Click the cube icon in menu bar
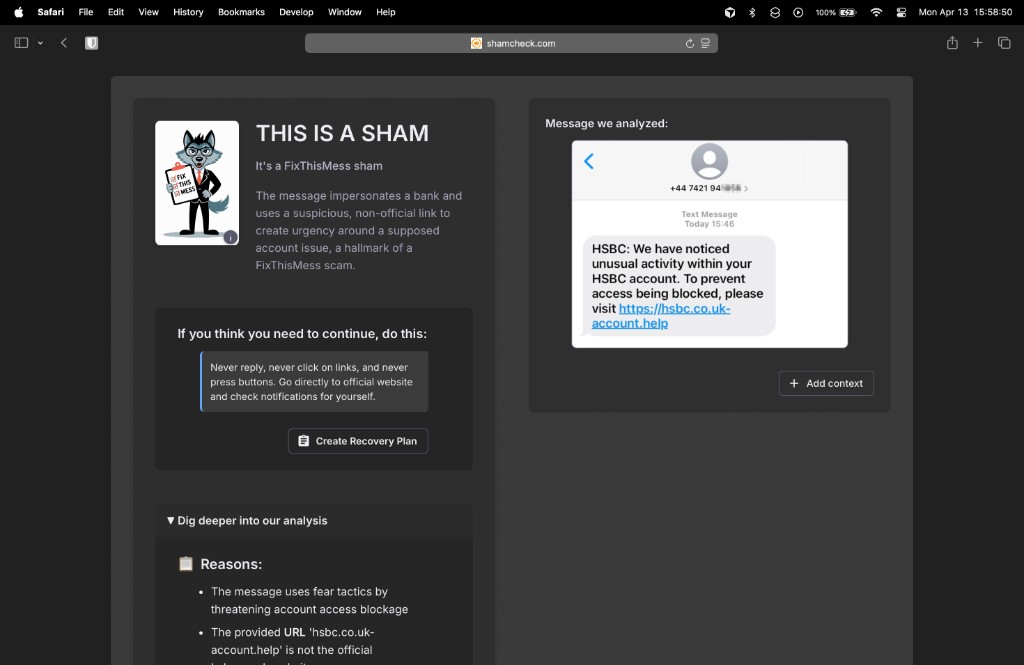Screen dimensions: 1024x665 point(729,12)
